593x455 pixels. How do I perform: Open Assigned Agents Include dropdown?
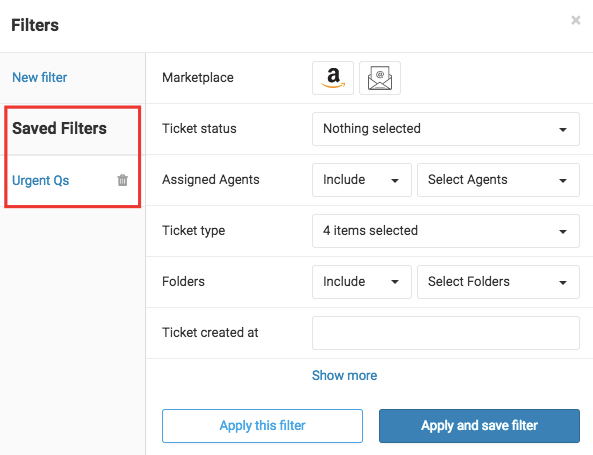tap(362, 180)
